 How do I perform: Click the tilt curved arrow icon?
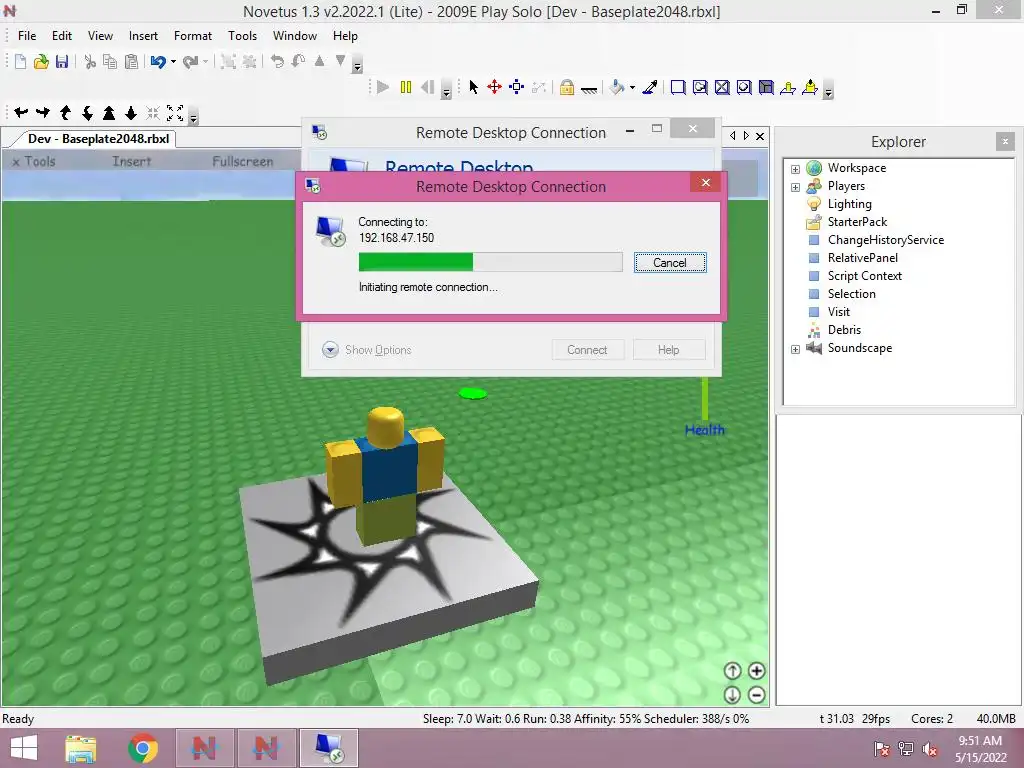click(298, 61)
